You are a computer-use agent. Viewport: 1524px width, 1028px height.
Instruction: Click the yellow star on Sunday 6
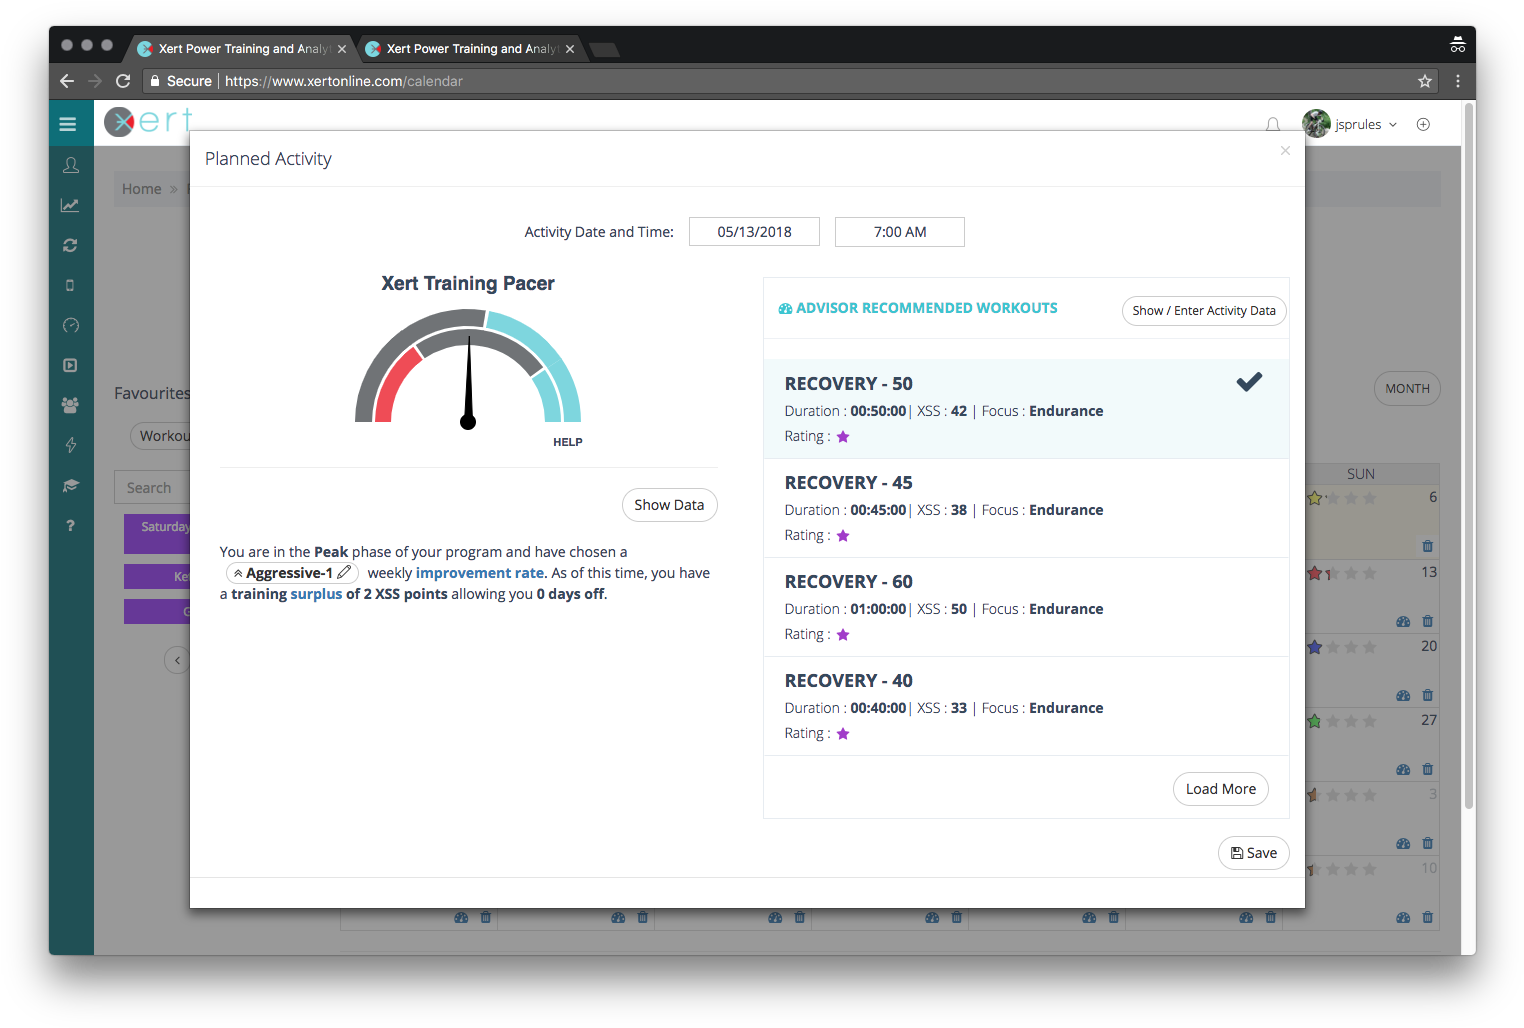(x=1315, y=498)
